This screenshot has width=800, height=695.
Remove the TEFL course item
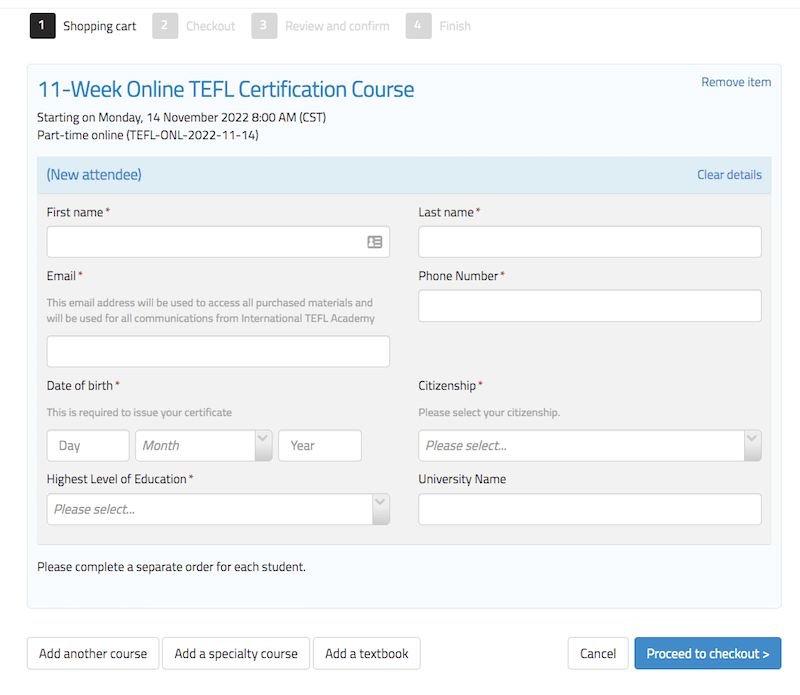point(736,82)
